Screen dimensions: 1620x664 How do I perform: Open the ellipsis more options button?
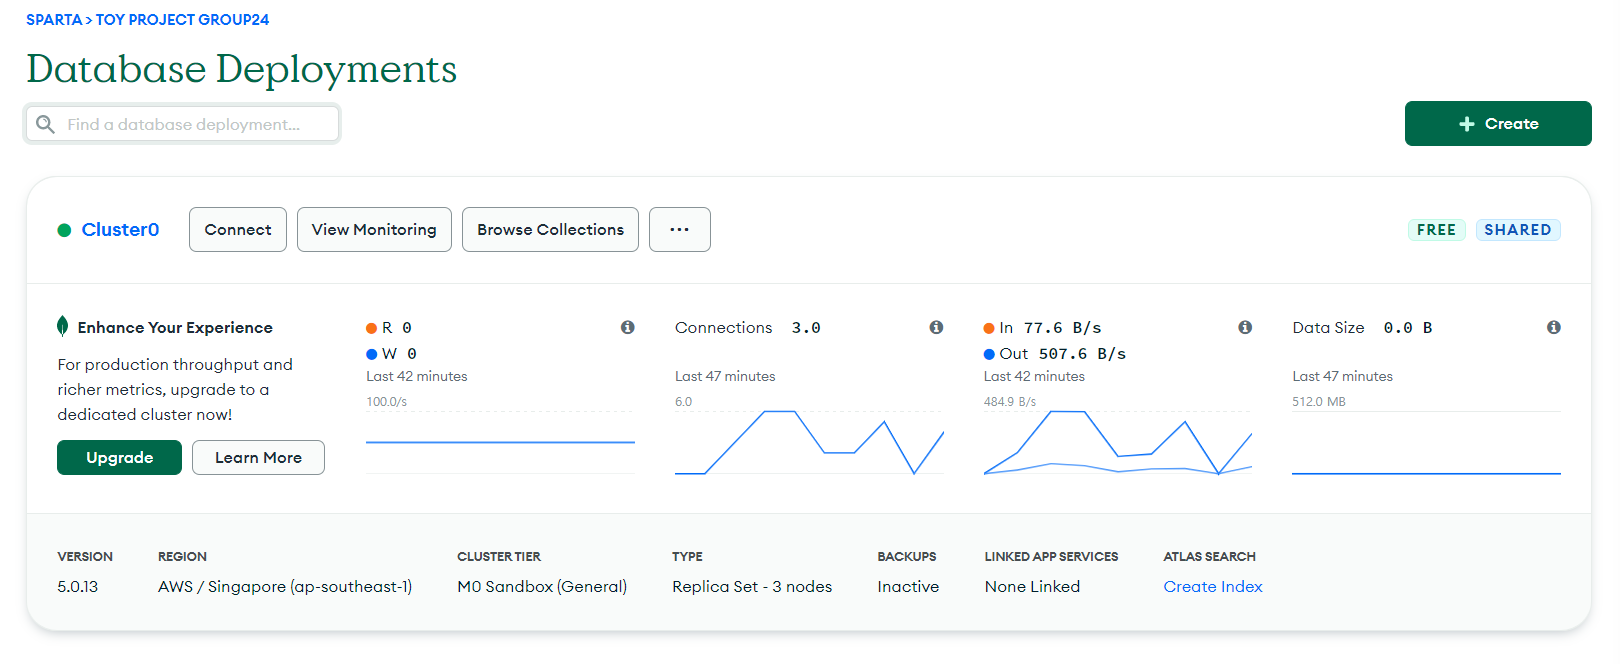pos(680,229)
